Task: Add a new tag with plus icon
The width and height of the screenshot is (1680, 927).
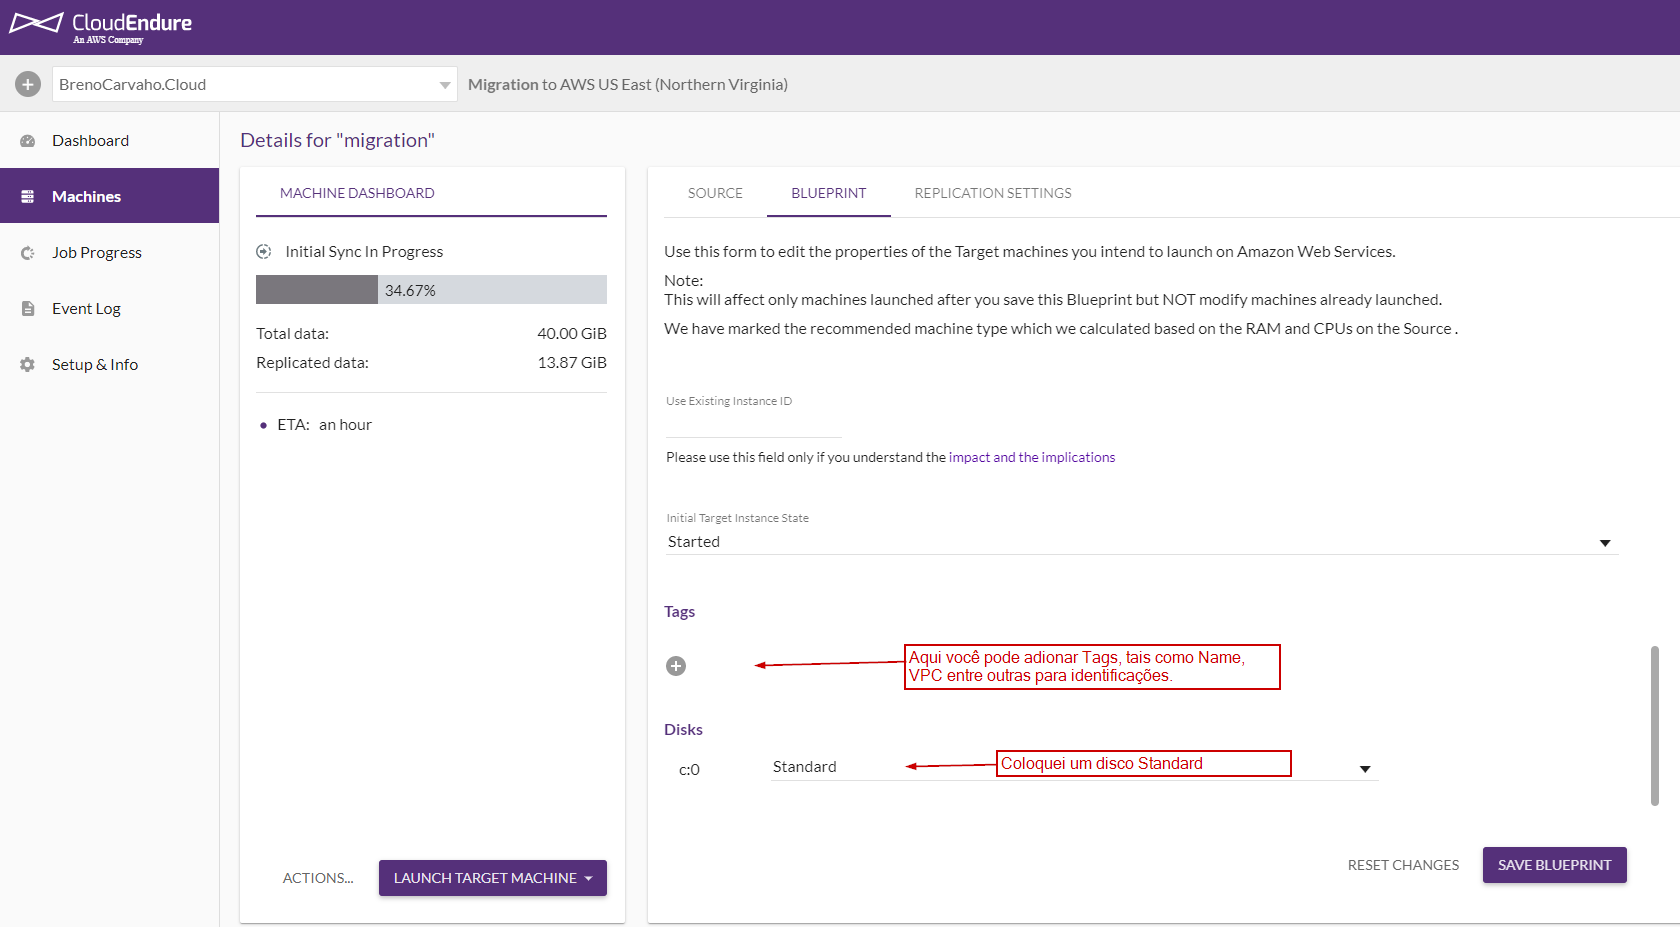Action: click(x=676, y=666)
